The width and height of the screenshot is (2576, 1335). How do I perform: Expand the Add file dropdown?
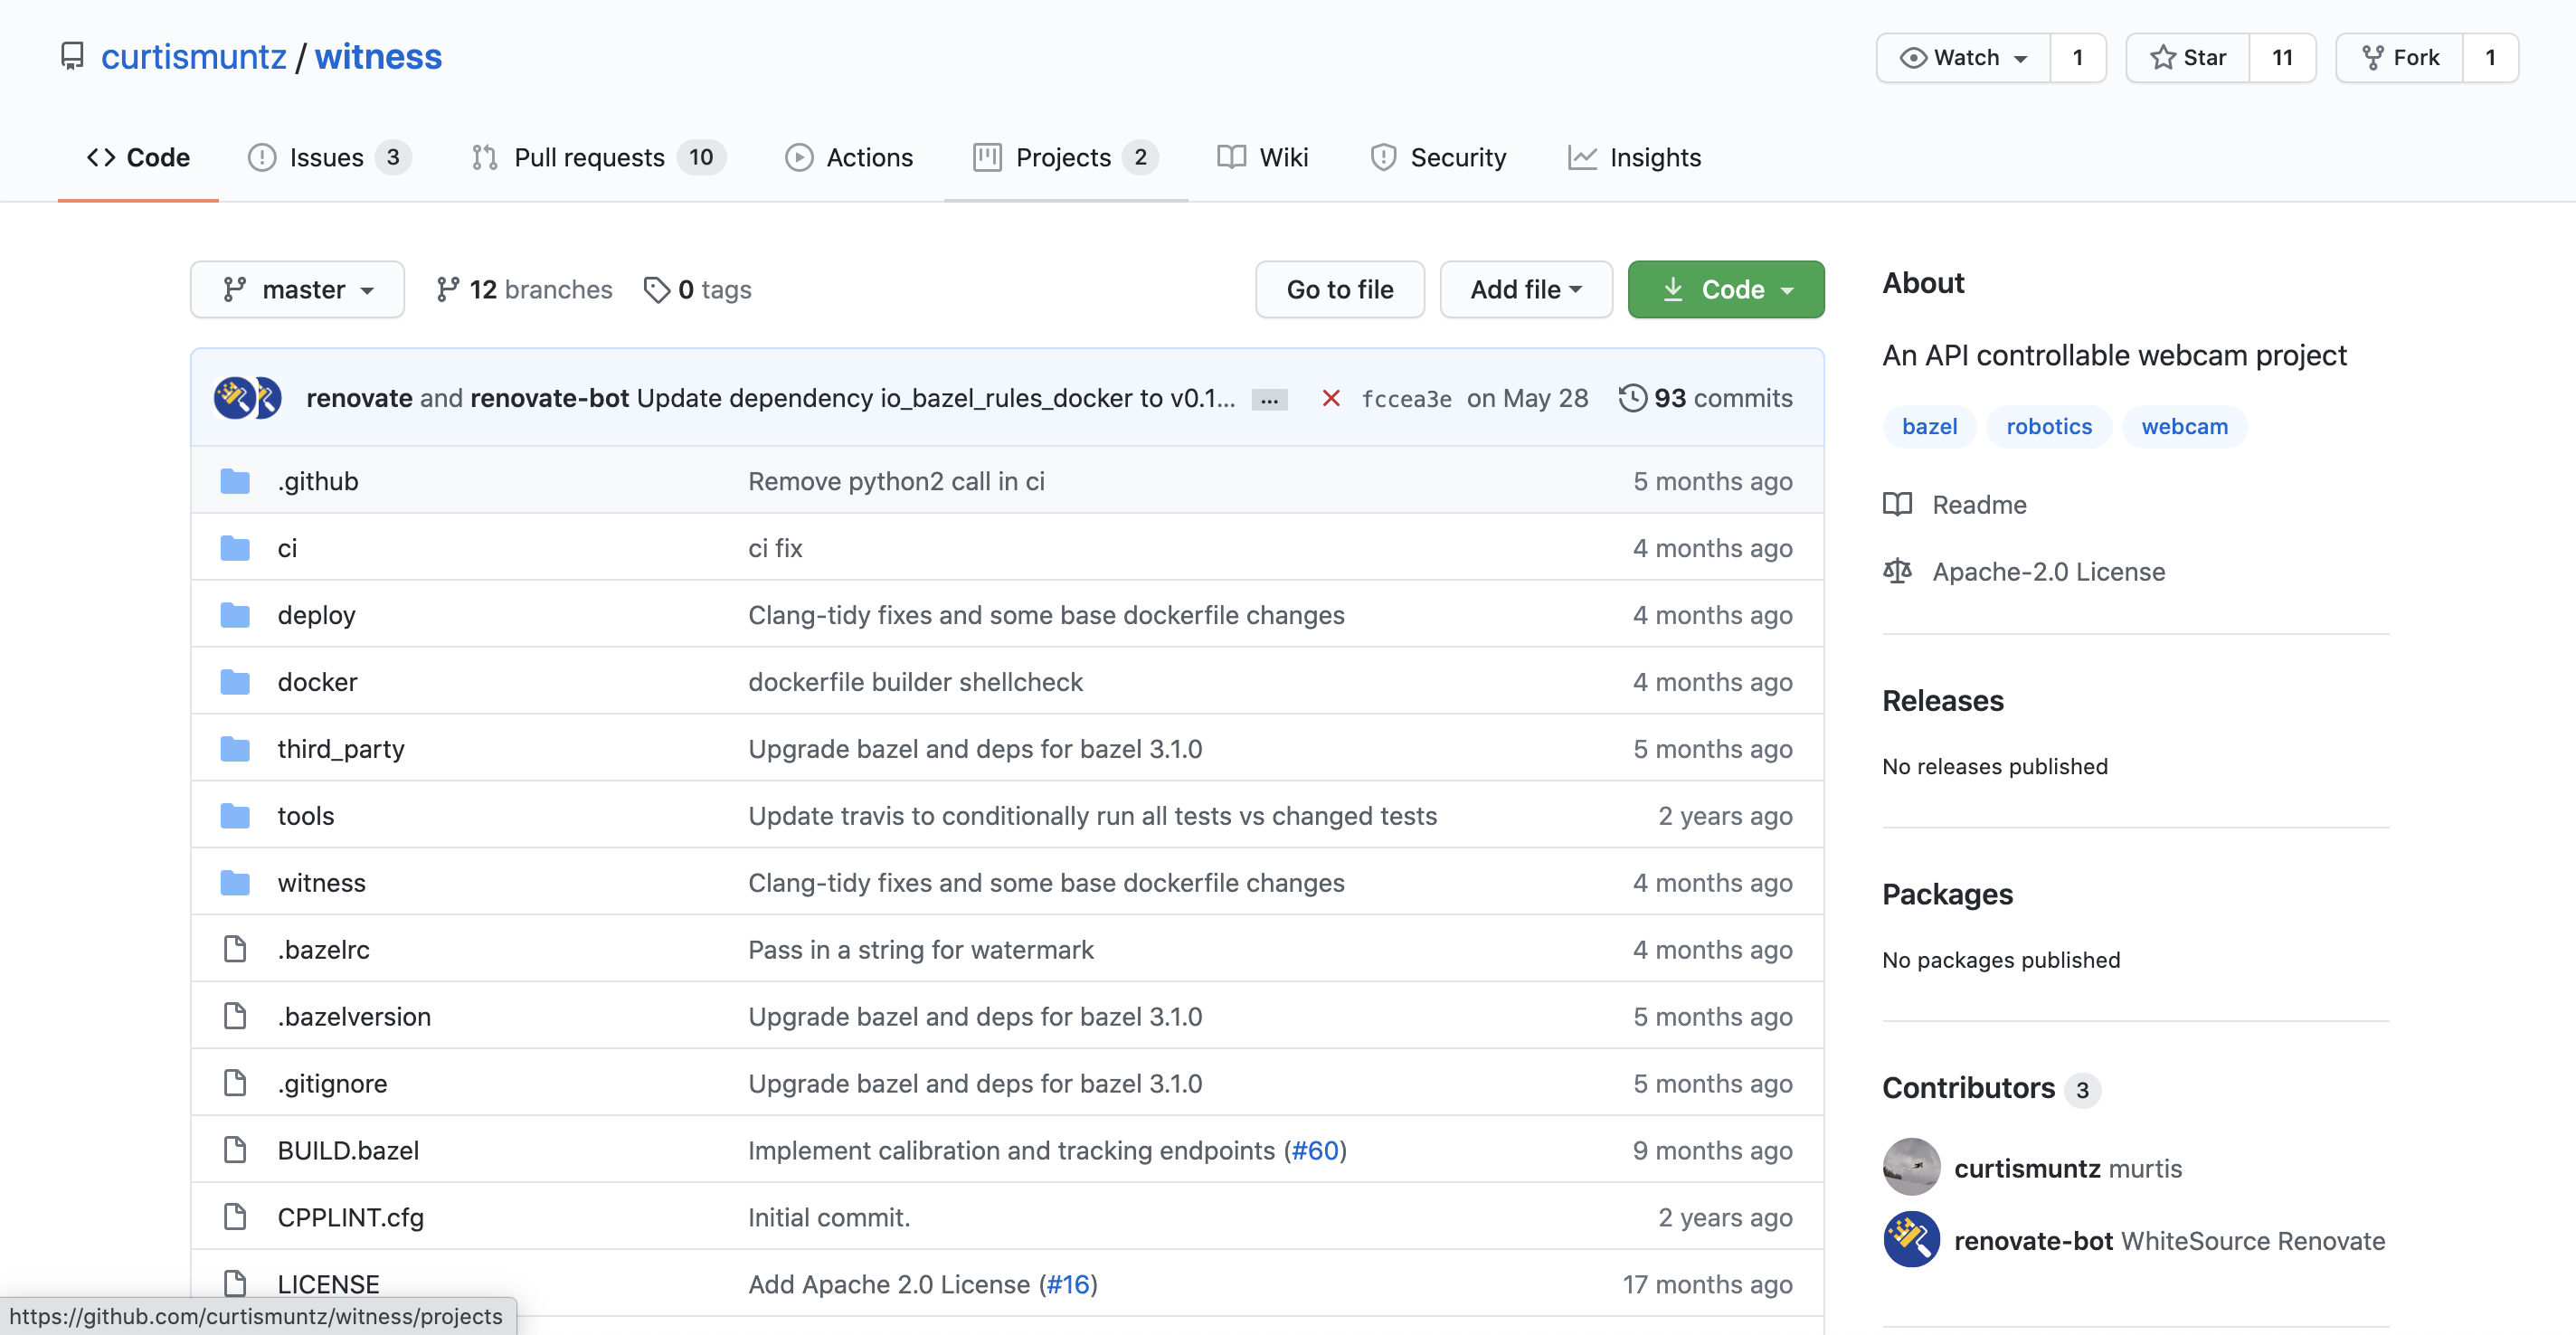pyautogui.click(x=1525, y=290)
